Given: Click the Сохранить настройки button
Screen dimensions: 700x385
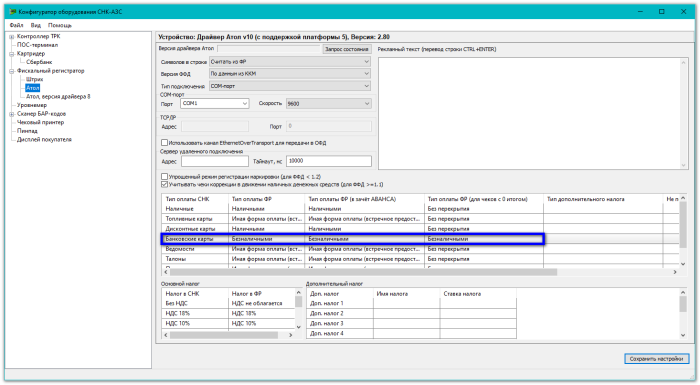Looking at the screenshot, I should [656, 359].
